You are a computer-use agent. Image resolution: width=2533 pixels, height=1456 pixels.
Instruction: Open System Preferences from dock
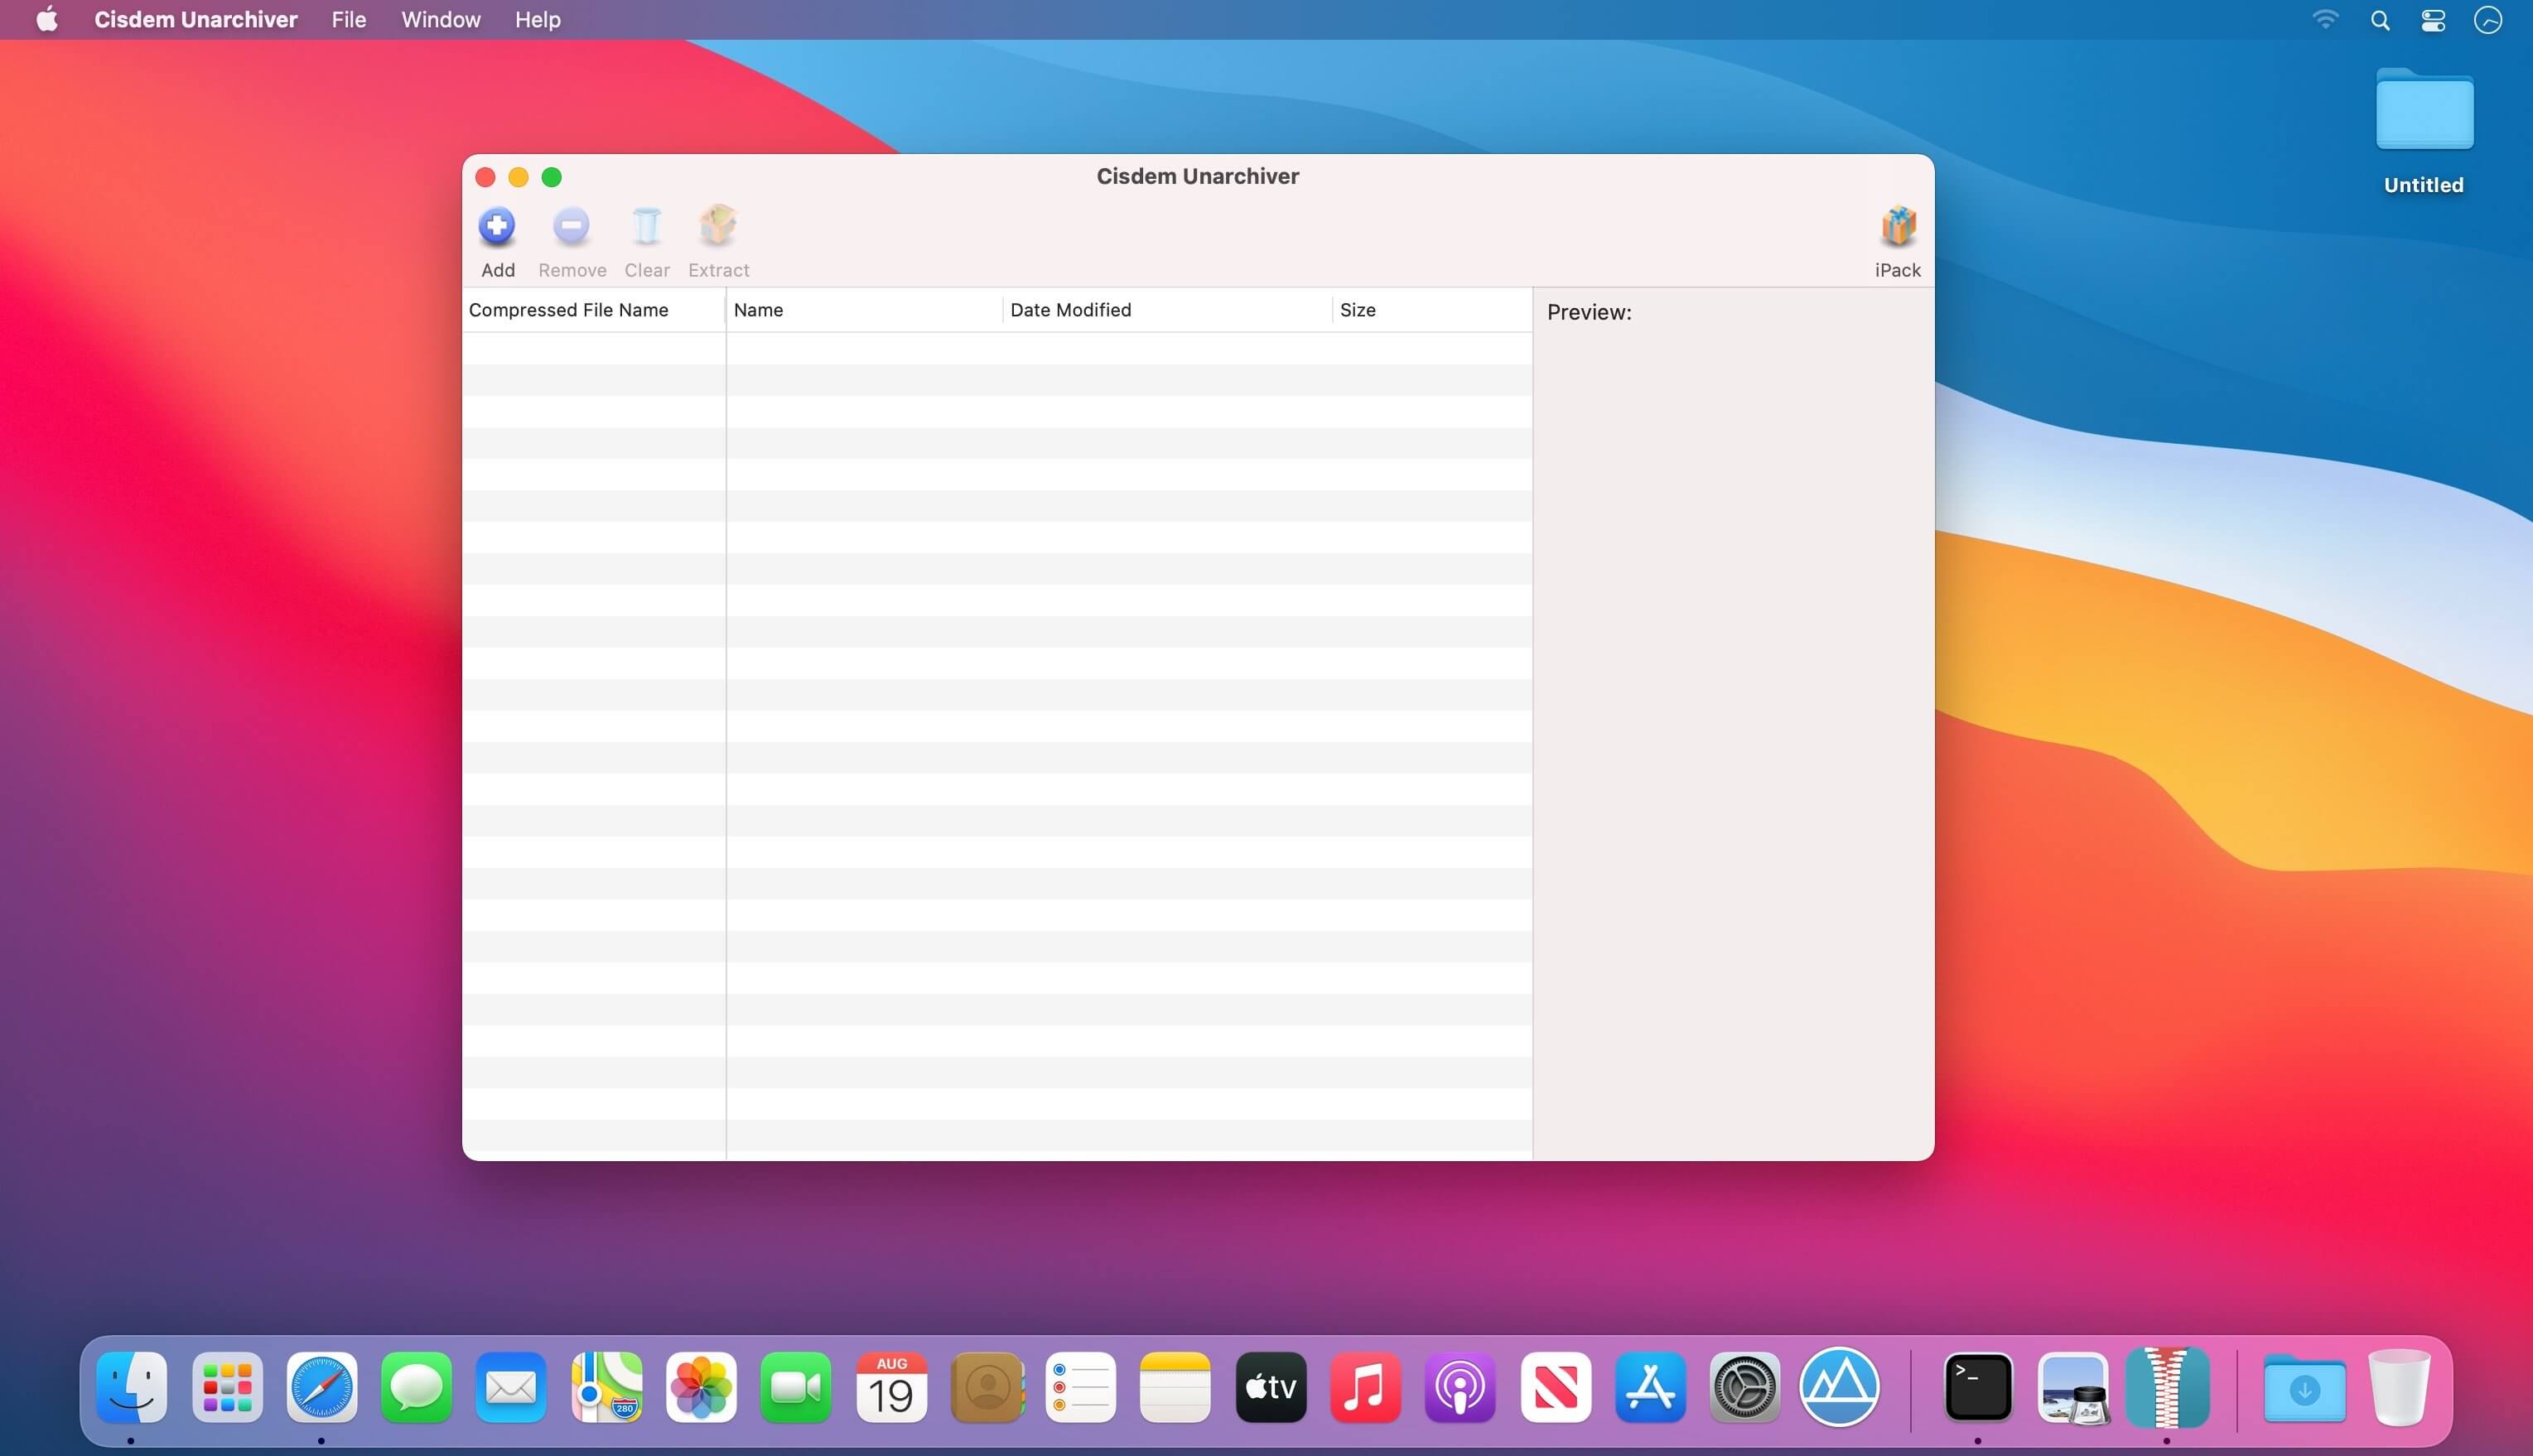pyautogui.click(x=1744, y=1387)
